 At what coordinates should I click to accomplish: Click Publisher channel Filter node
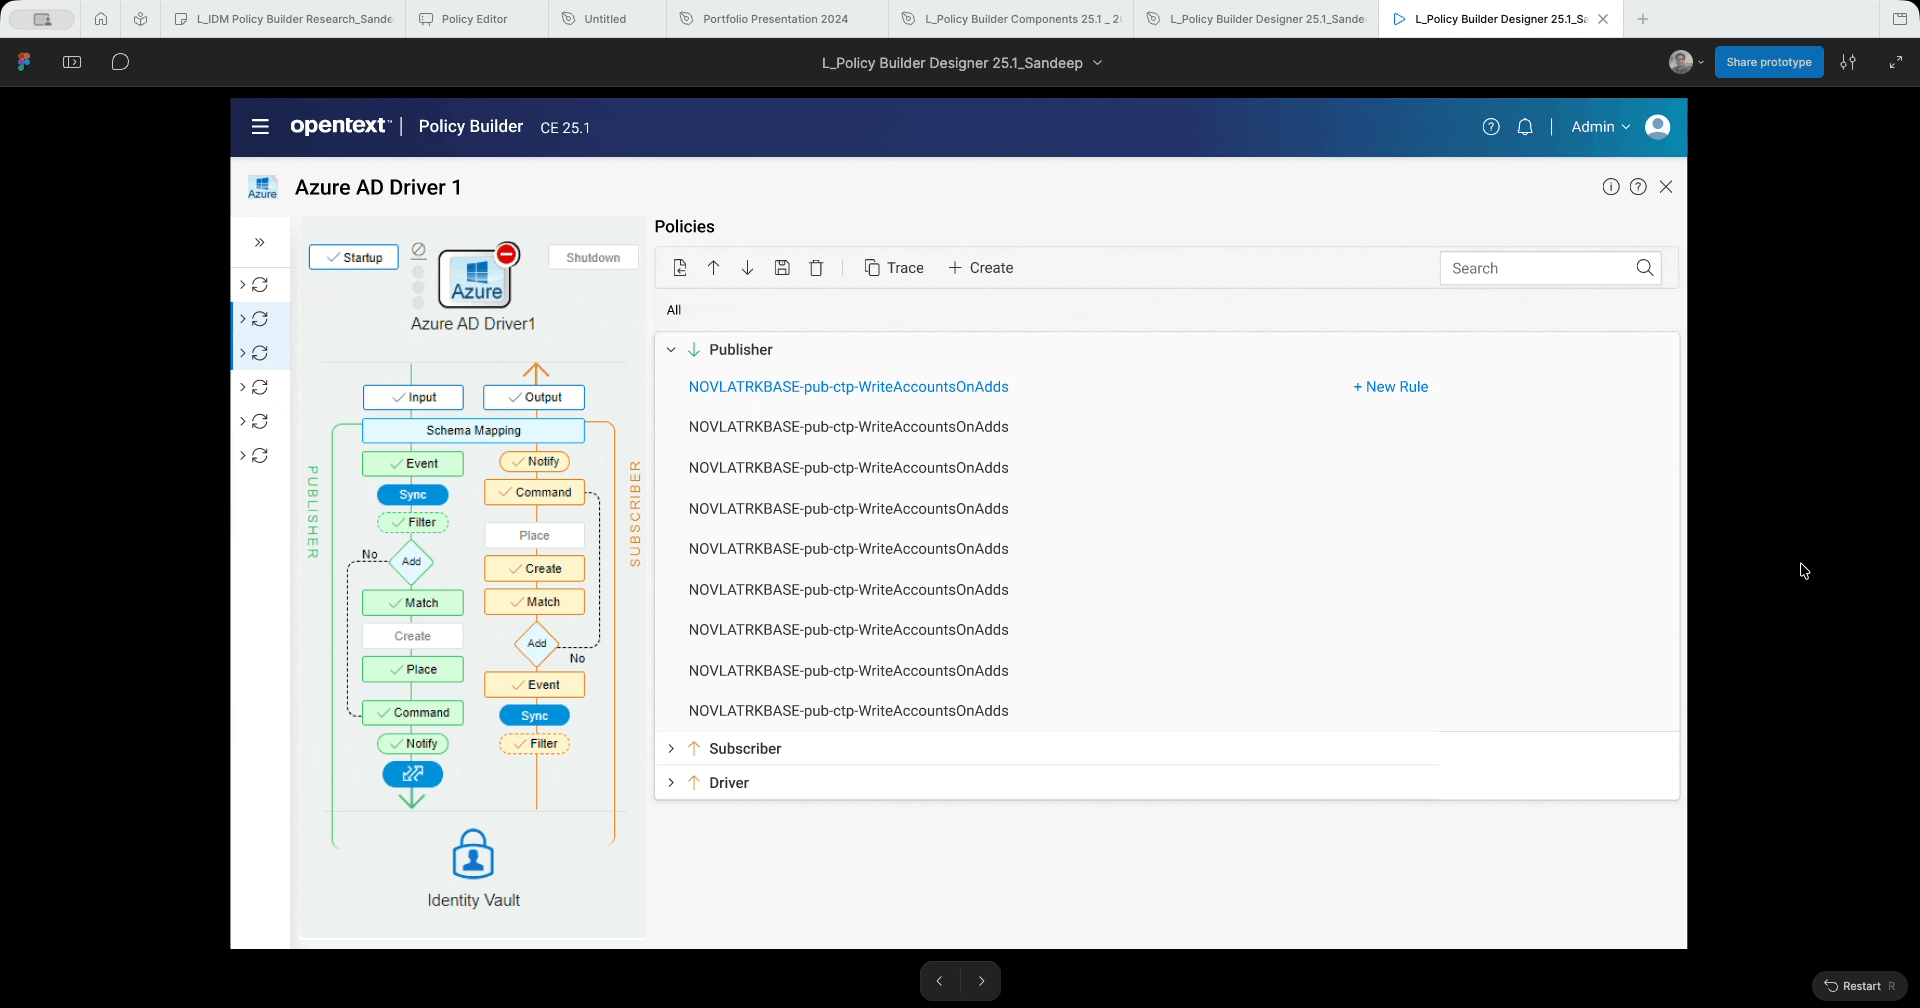[x=413, y=523]
